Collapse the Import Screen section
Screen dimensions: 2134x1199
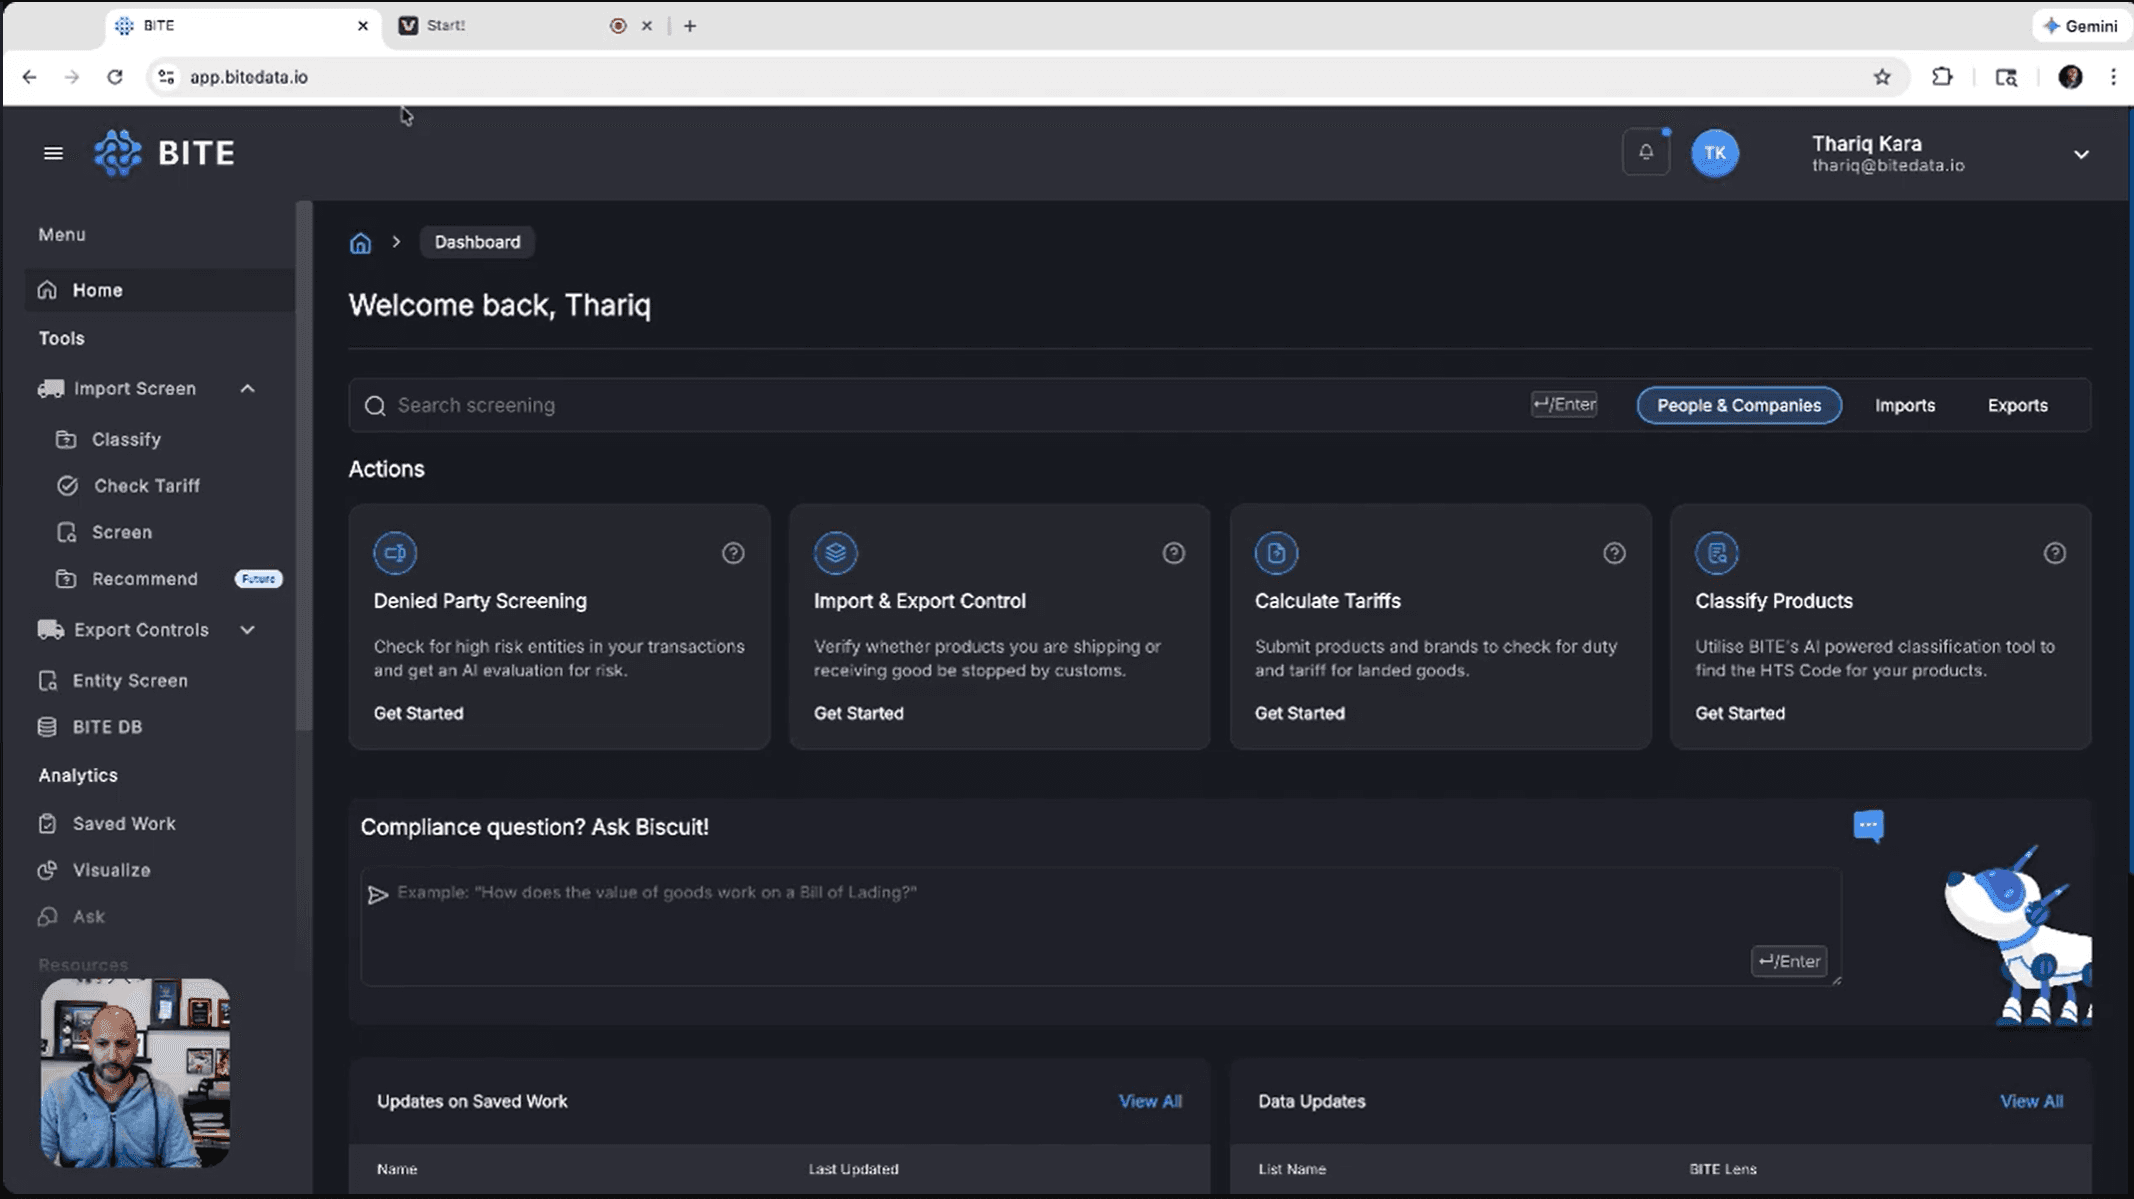click(x=247, y=388)
